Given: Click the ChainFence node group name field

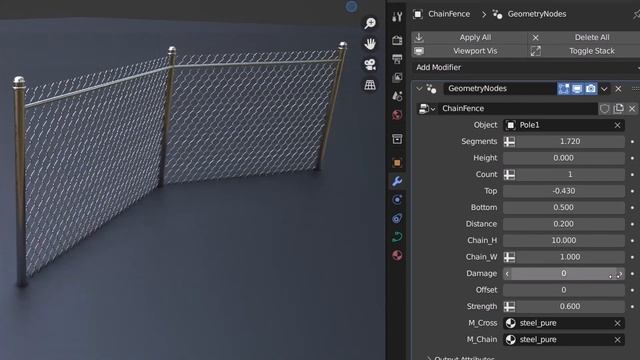Looking at the screenshot, I should coord(518,109).
